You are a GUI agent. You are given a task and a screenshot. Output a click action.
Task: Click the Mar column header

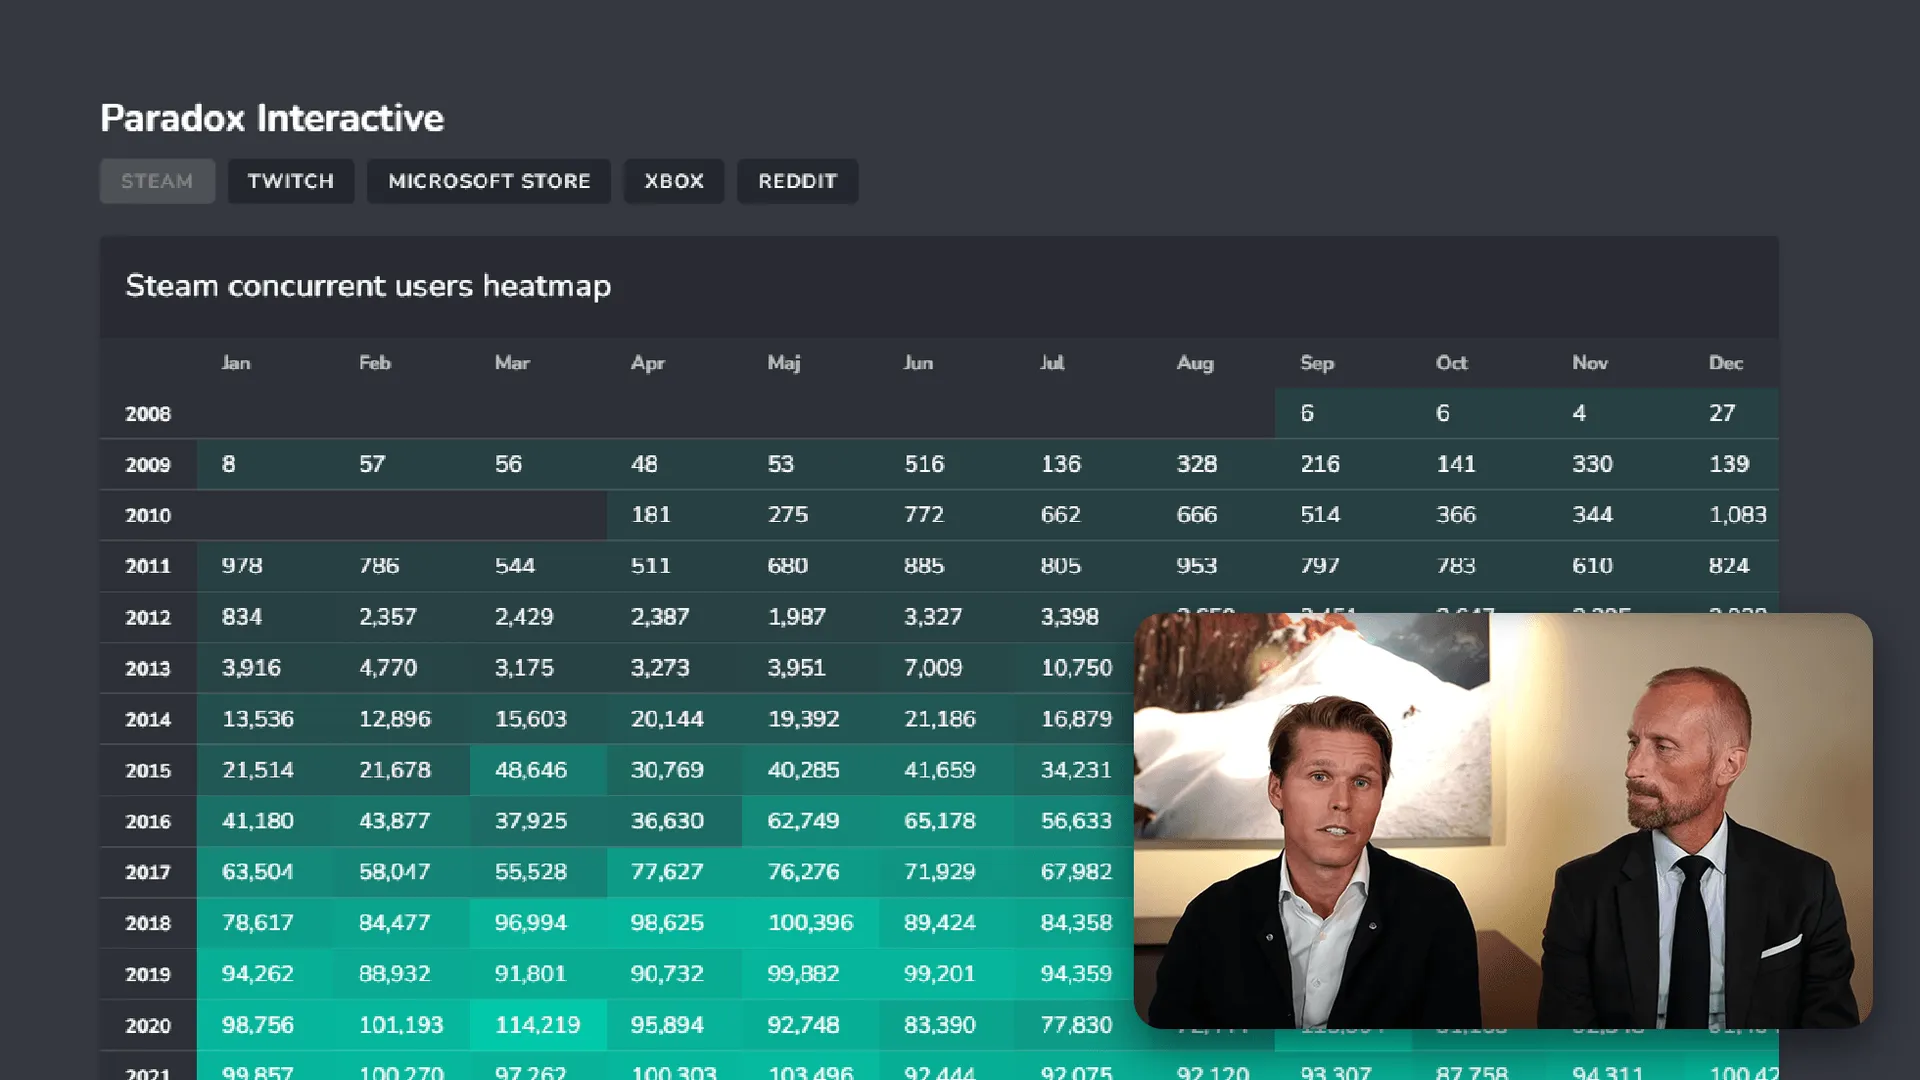[512, 363]
